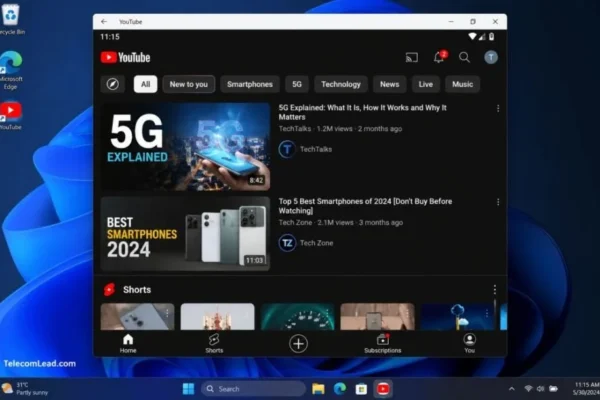Maximize the YouTube window
Viewport: 600px width, 400px height.
pos(473,22)
